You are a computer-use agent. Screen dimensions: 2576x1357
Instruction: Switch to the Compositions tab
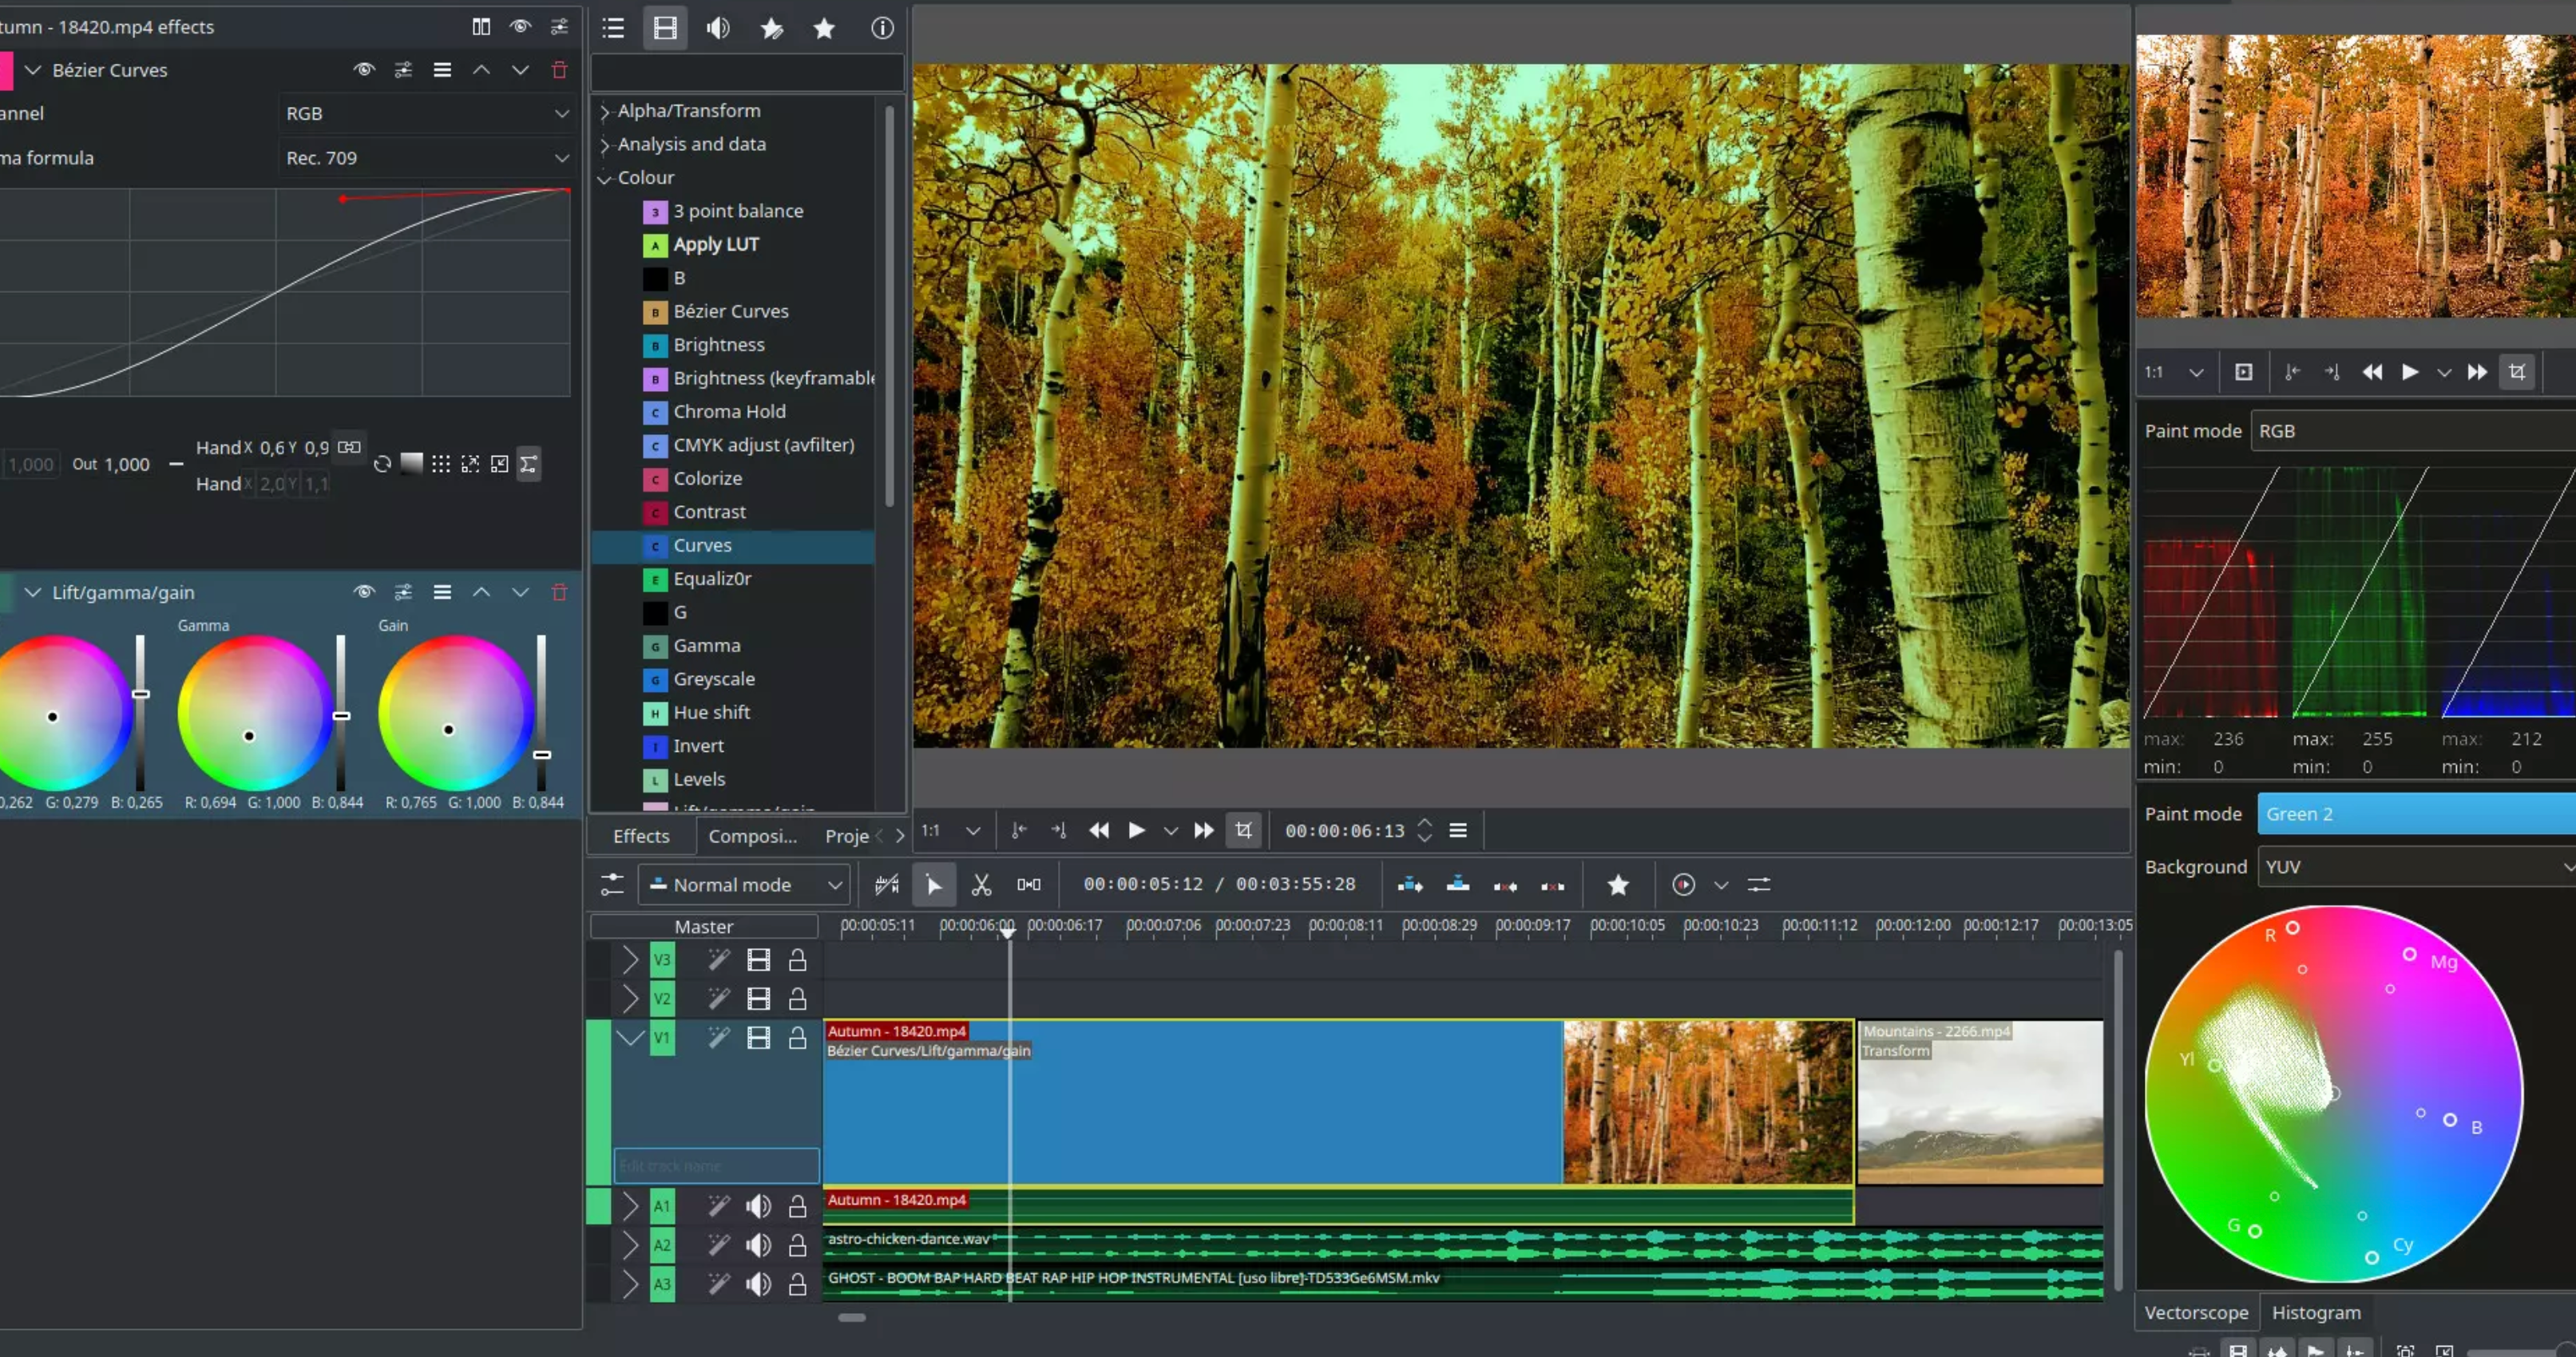[x=752, y=836]
